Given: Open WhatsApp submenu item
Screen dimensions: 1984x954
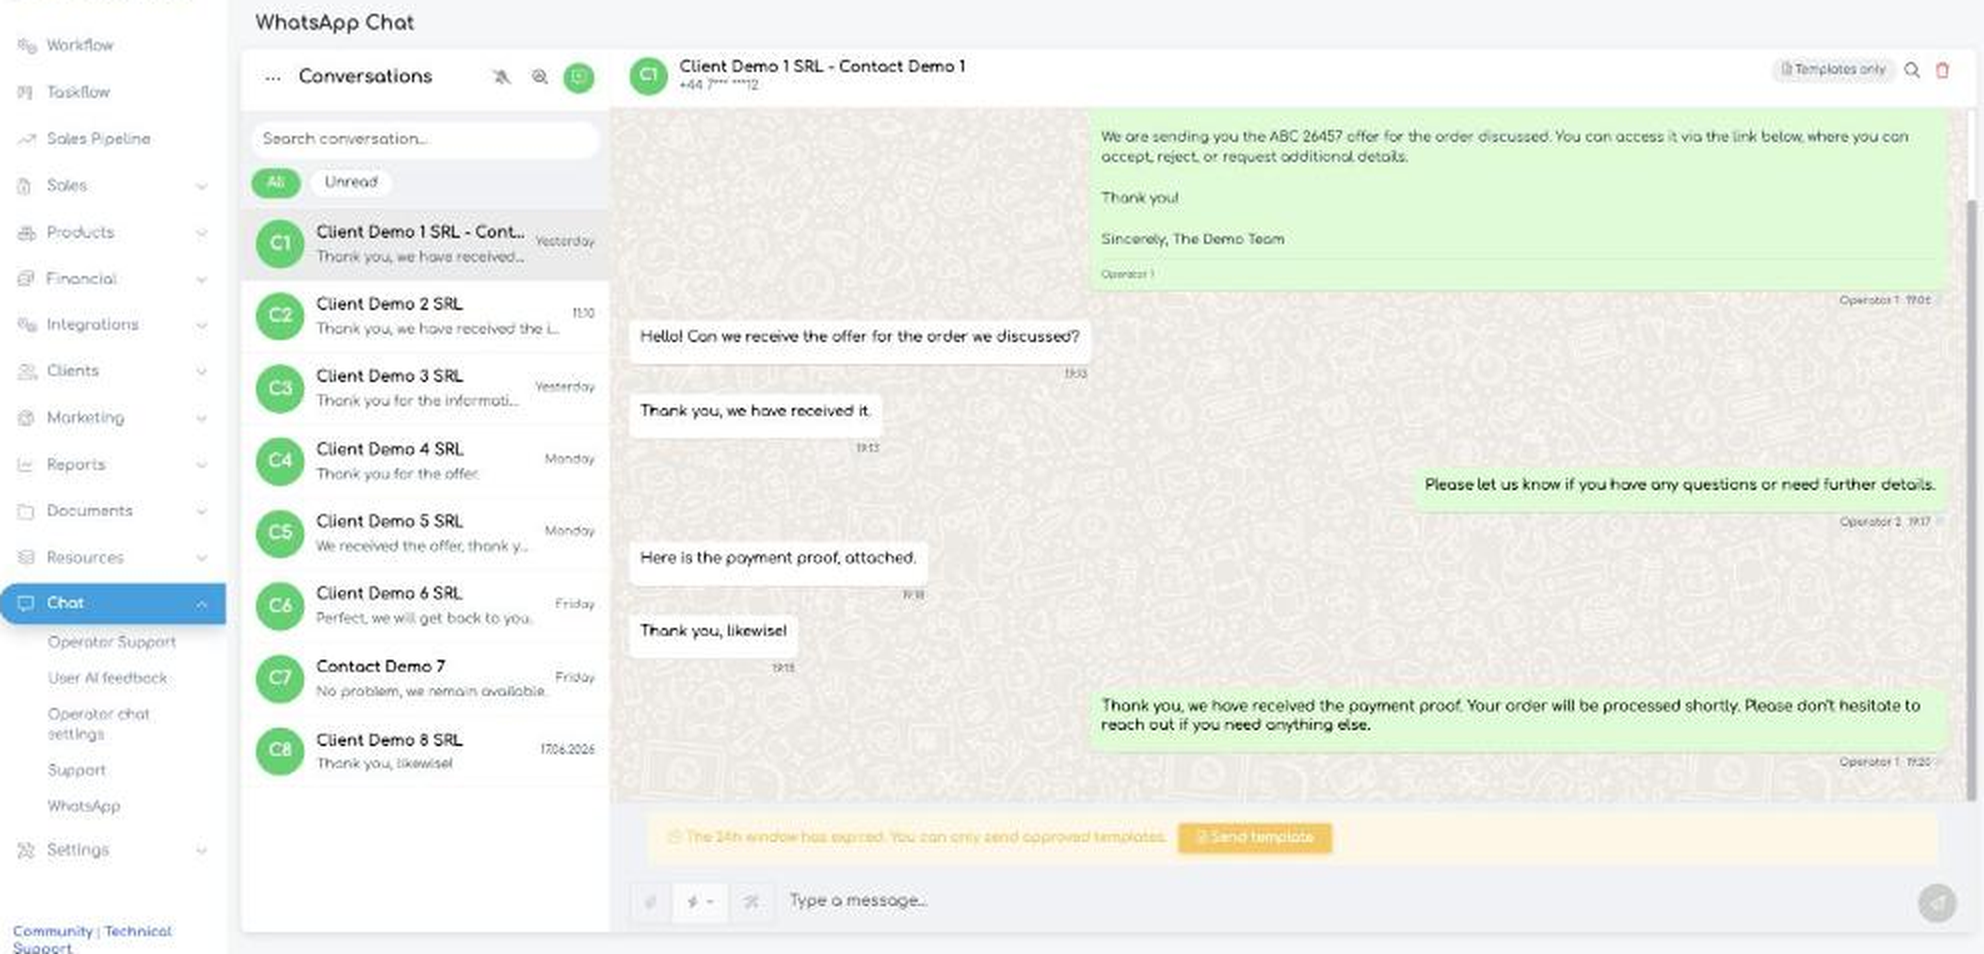Looking at the screenshot, I should coord(84,806).
